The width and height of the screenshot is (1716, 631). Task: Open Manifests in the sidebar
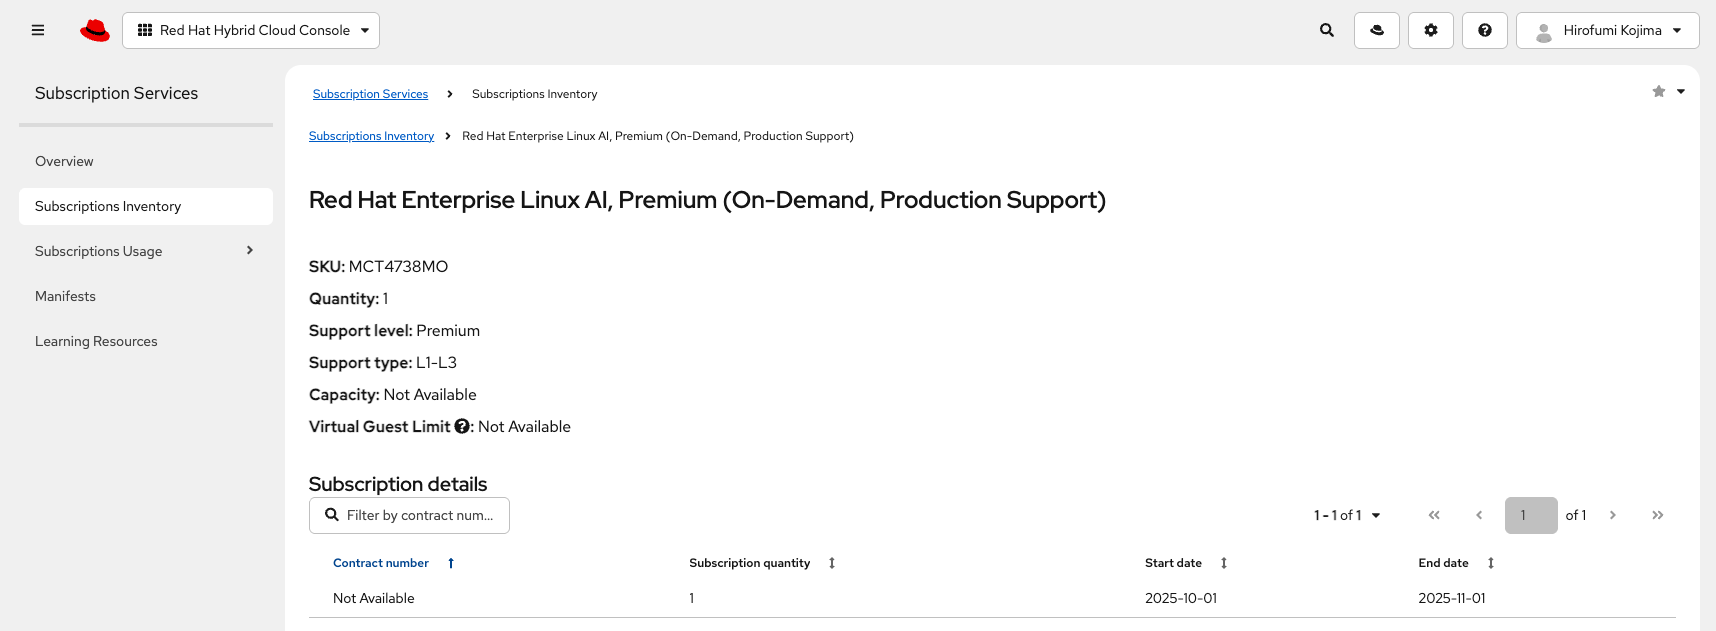65,296
